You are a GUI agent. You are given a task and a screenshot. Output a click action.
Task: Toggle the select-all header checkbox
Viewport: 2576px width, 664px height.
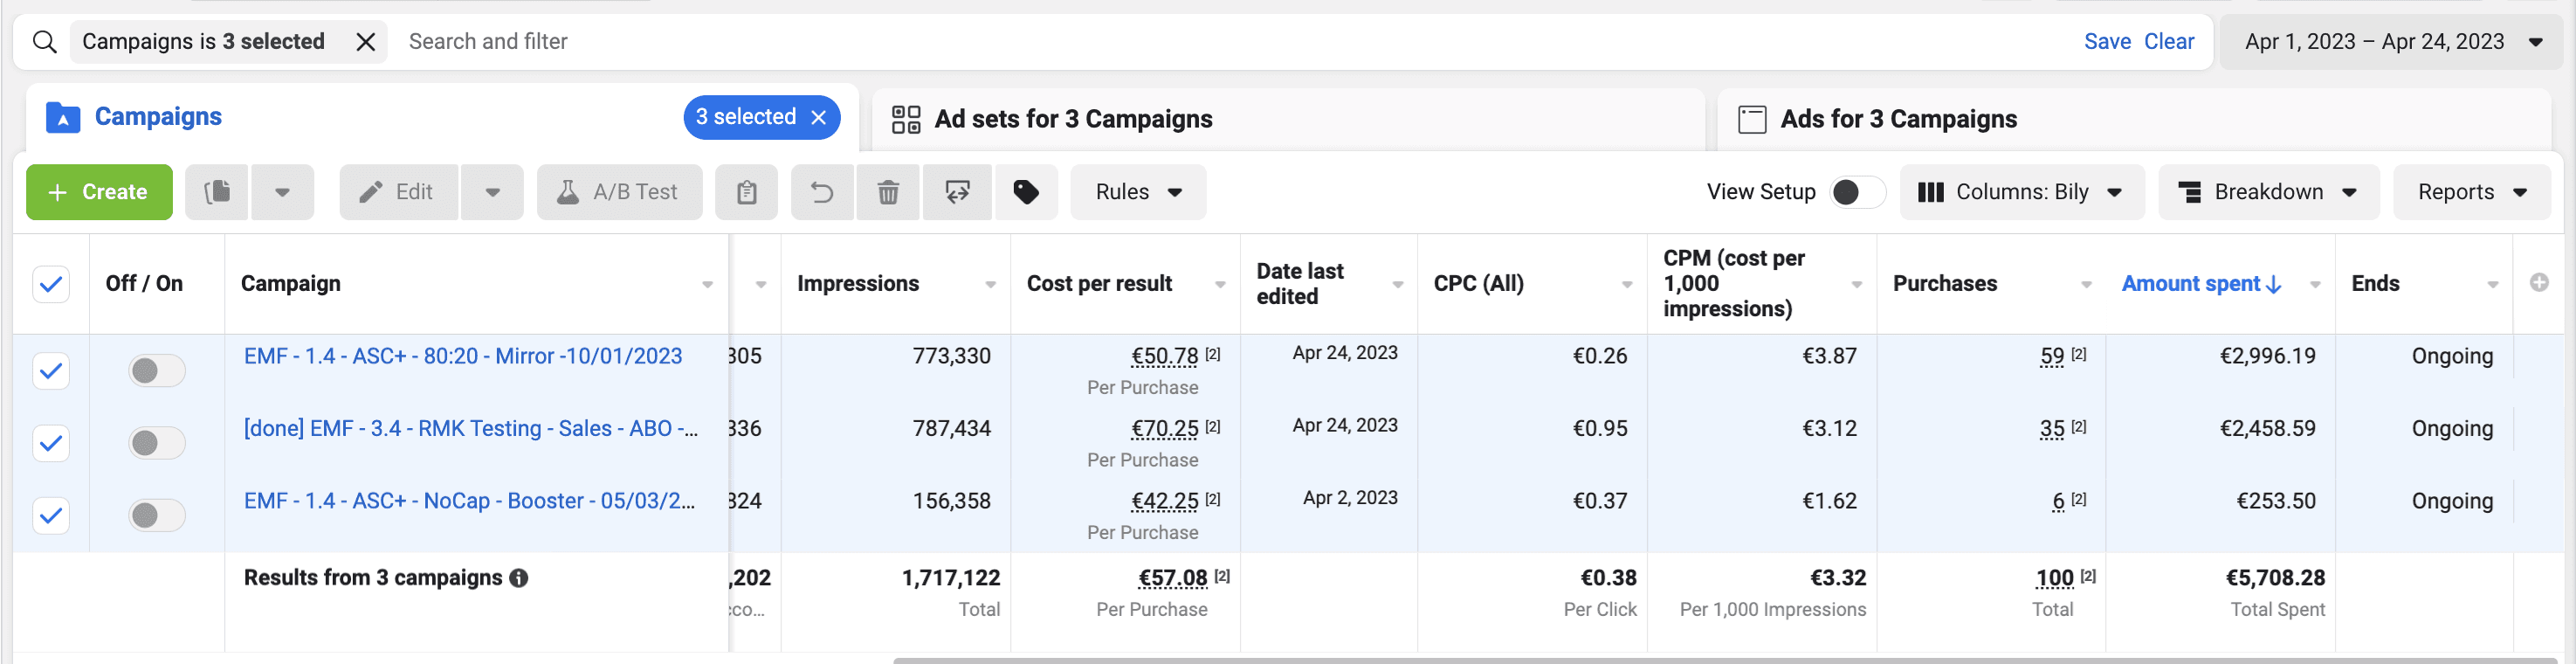(x=51, y=284)
